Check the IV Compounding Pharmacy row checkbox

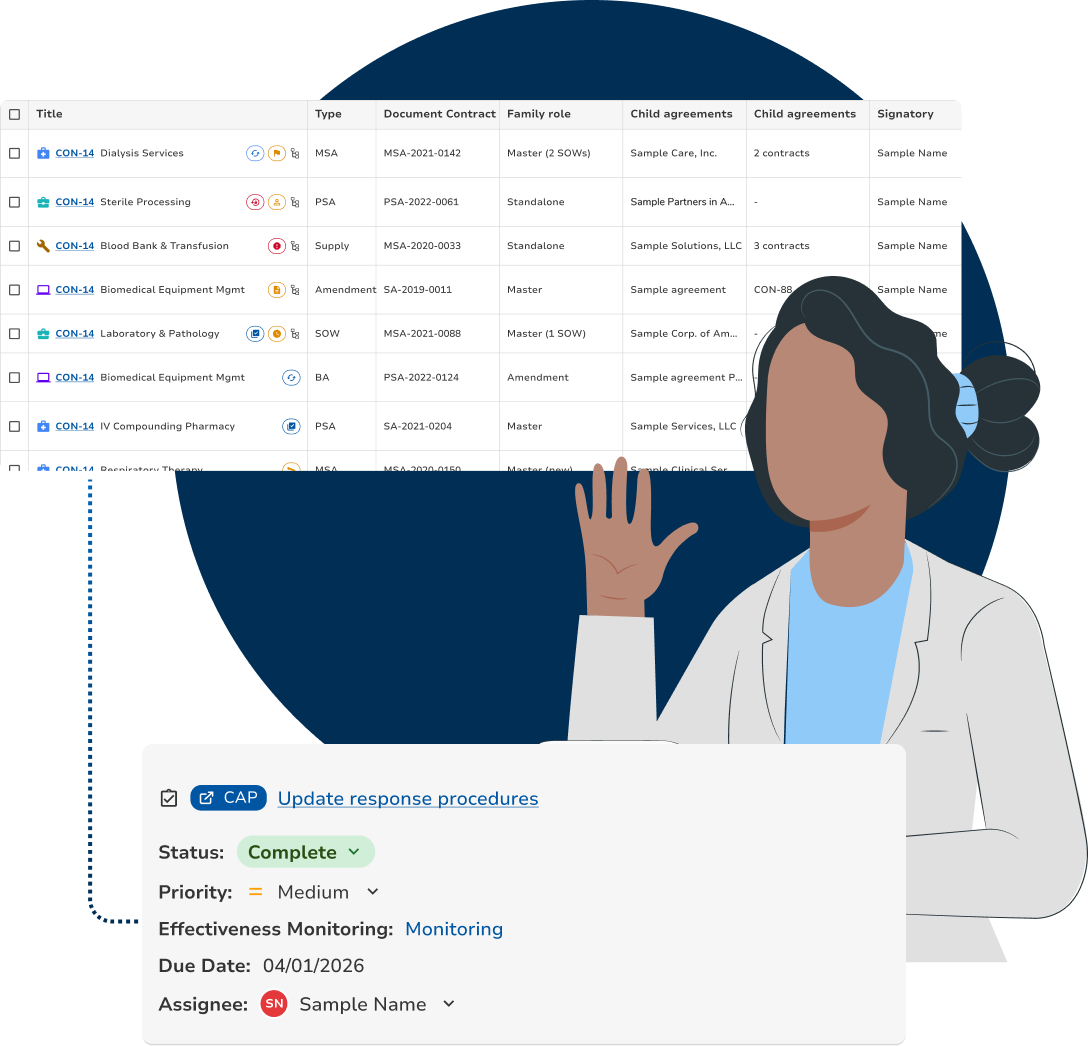(15, 426)
